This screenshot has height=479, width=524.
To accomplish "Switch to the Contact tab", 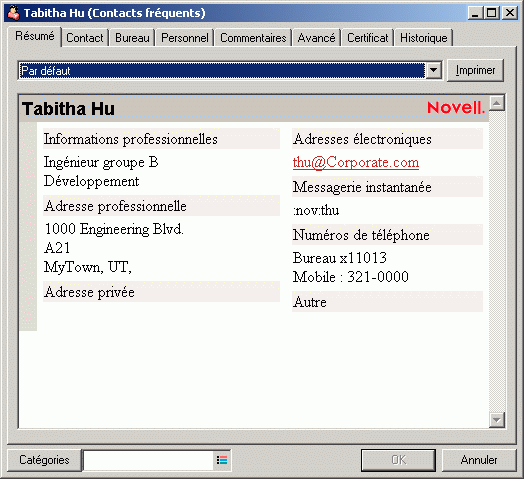I will coord(85,38).
